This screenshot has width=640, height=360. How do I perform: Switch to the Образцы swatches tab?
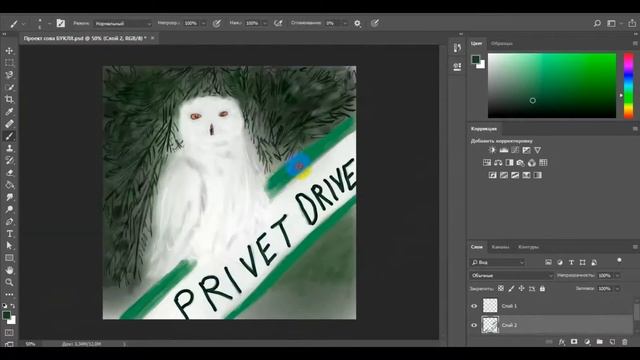tap(502, 44)
